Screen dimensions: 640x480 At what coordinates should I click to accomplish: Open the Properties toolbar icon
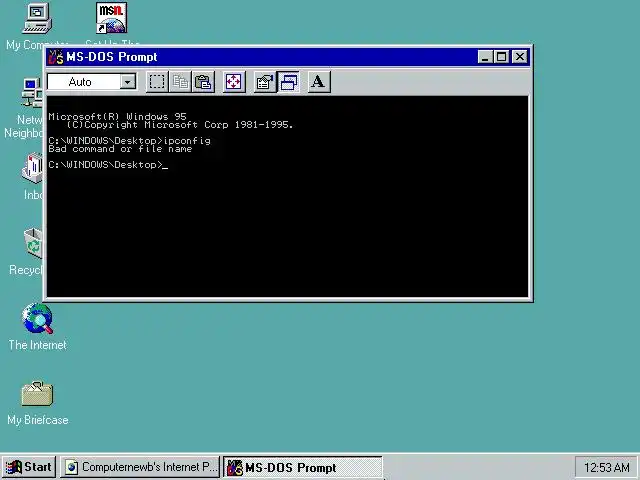[264, 82]
